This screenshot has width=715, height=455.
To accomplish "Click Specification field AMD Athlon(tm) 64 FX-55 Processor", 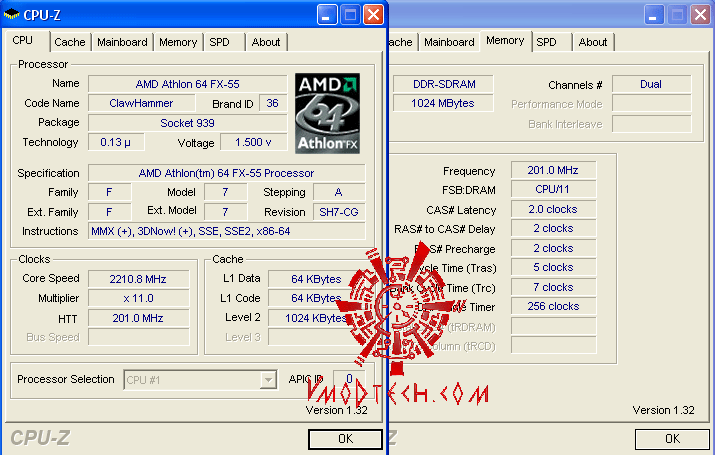I will (227, 173).
